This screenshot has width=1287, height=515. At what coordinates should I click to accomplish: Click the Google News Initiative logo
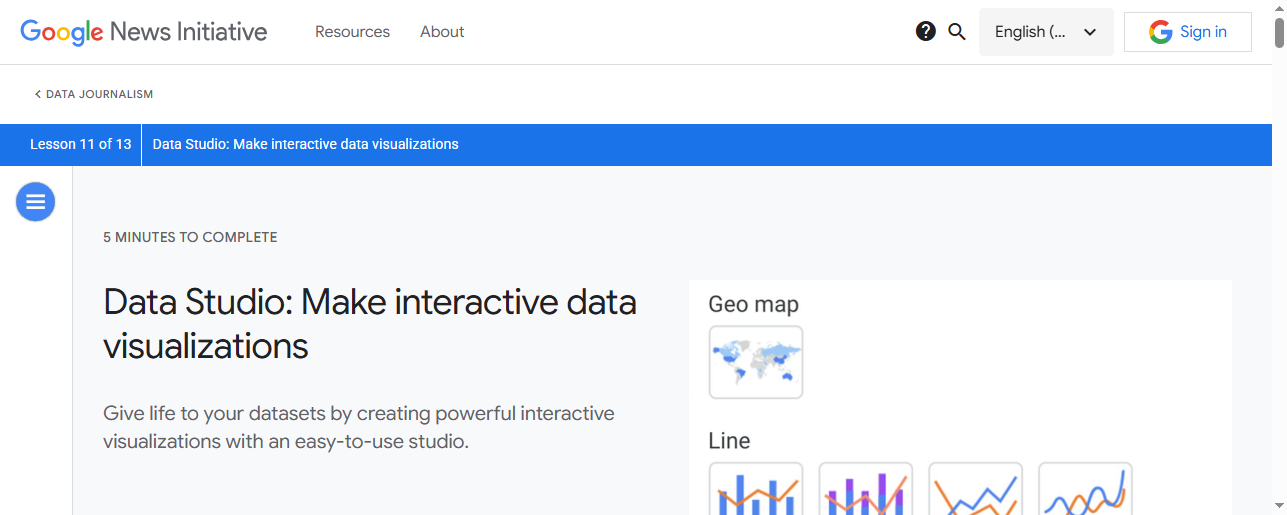click(144, 32)
